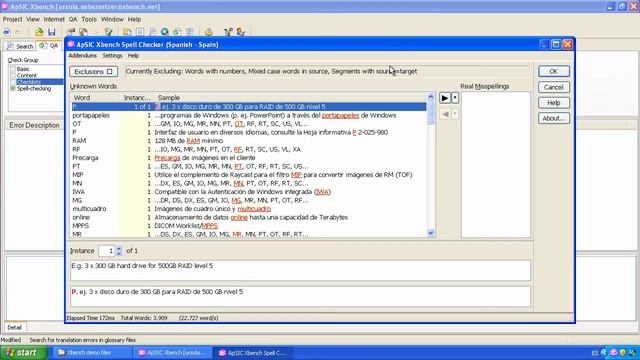
Task: Click the Spell Checker title bar app icon
Action: tap(71, 44)
